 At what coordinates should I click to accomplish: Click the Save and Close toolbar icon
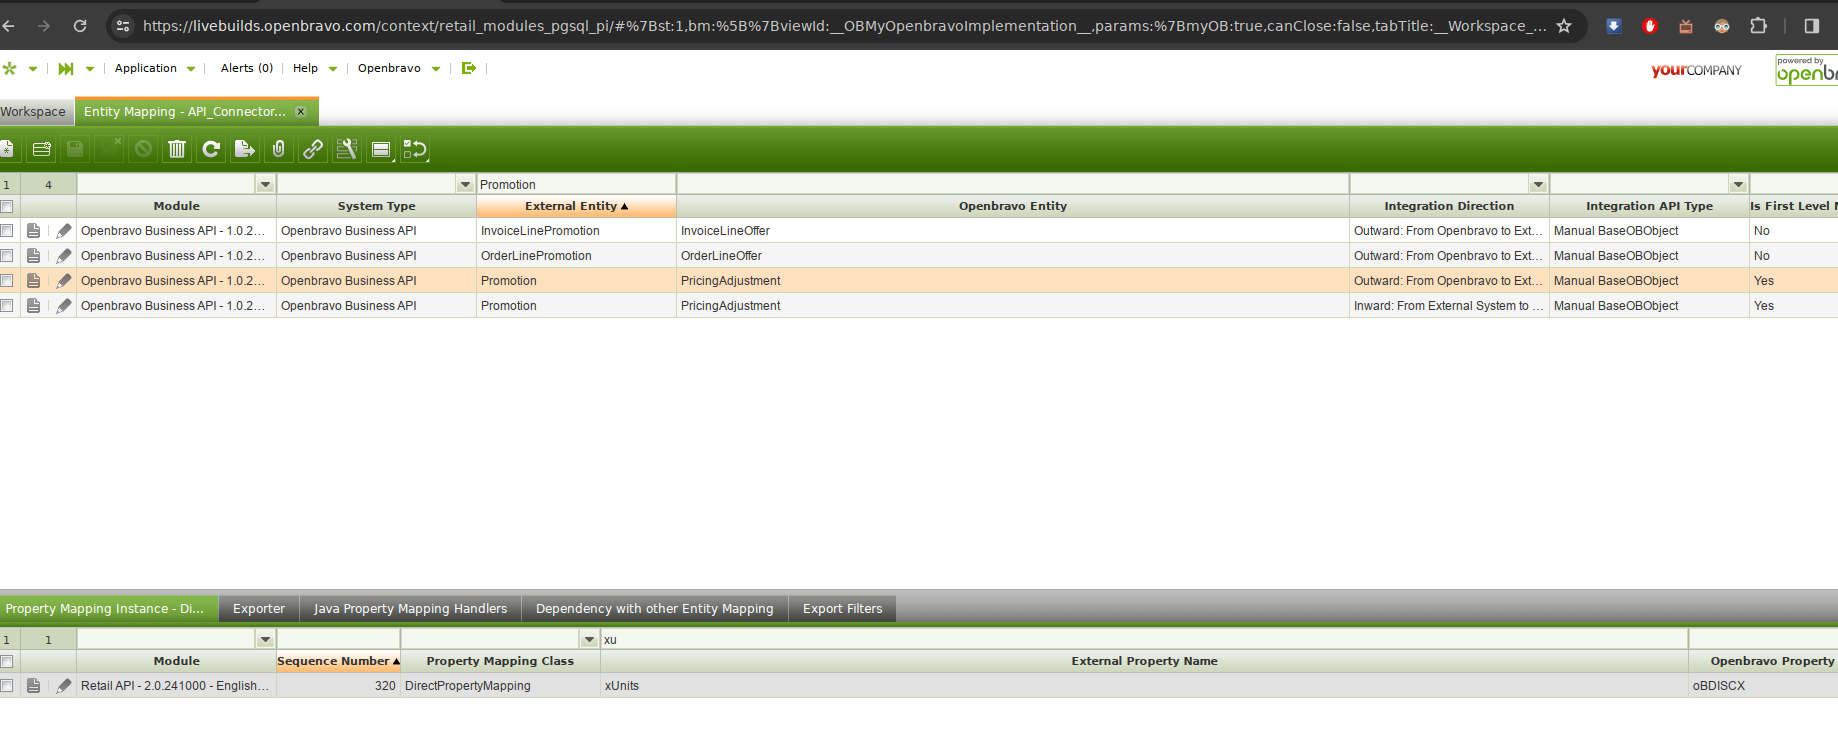click(x=109, y=149)
